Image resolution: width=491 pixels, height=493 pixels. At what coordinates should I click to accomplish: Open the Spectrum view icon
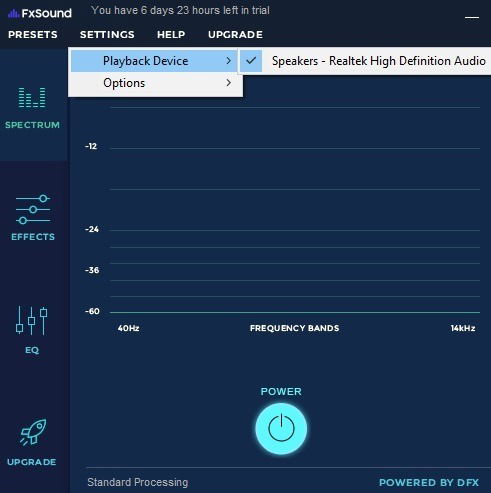pyautogui.click(x=32, y=97)
